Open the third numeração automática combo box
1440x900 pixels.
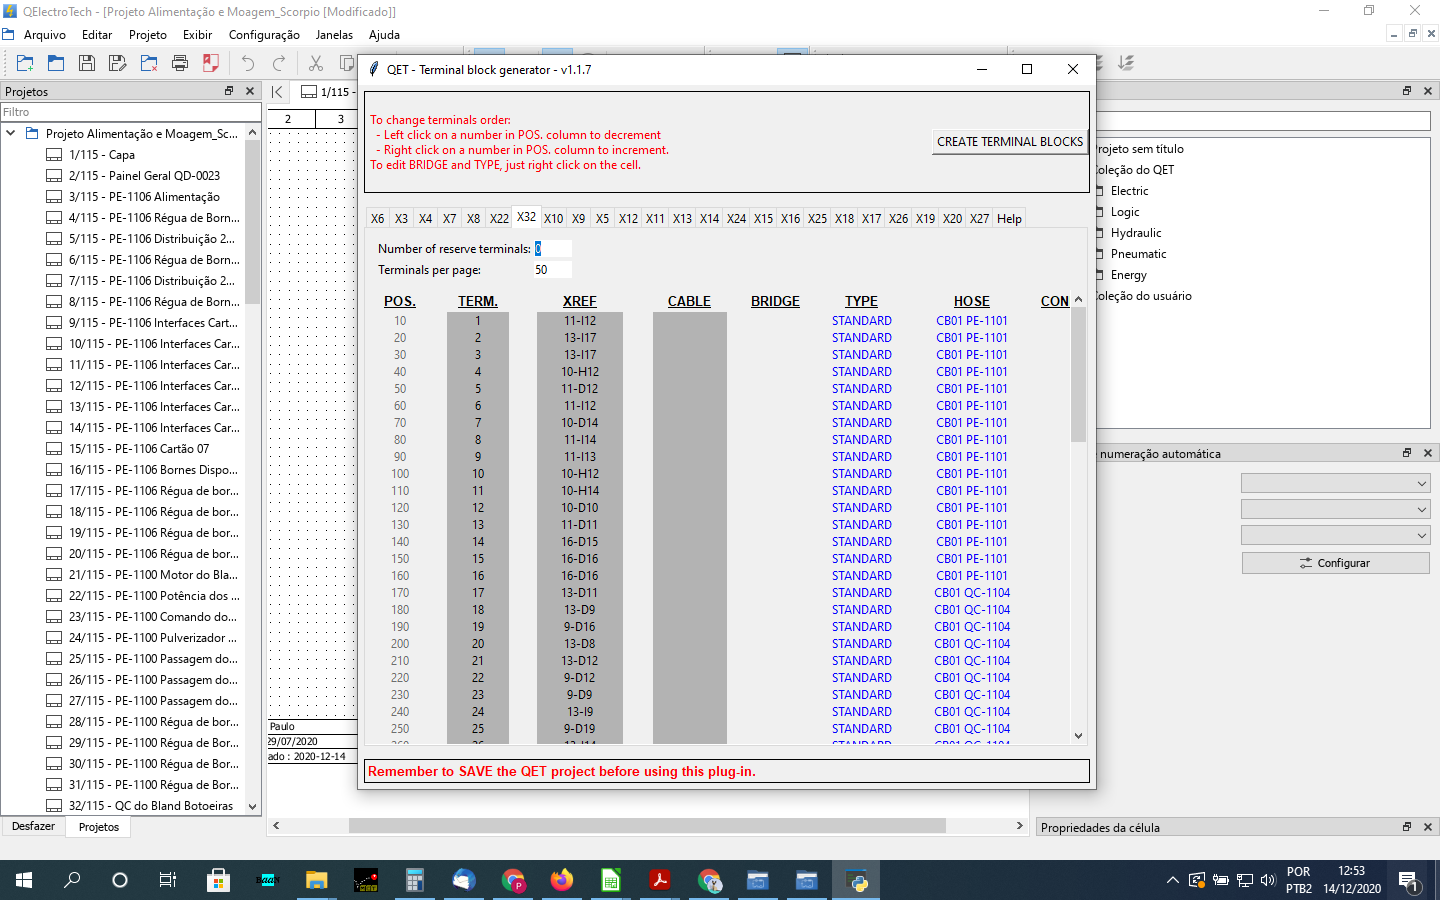pos(1335,536)
